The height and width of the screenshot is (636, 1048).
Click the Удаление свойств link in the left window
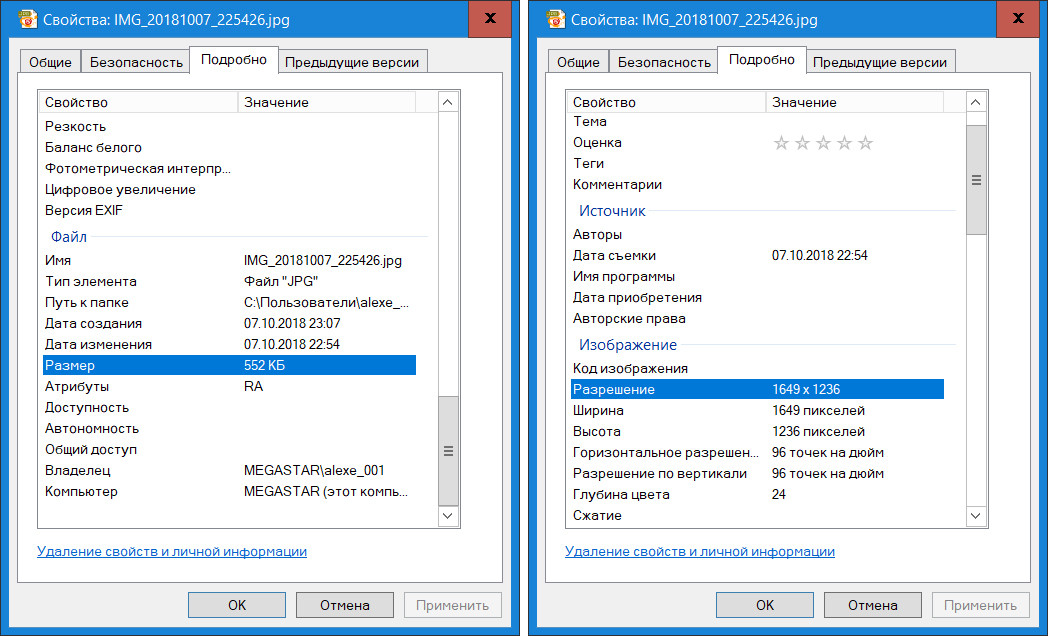[171, 551]
